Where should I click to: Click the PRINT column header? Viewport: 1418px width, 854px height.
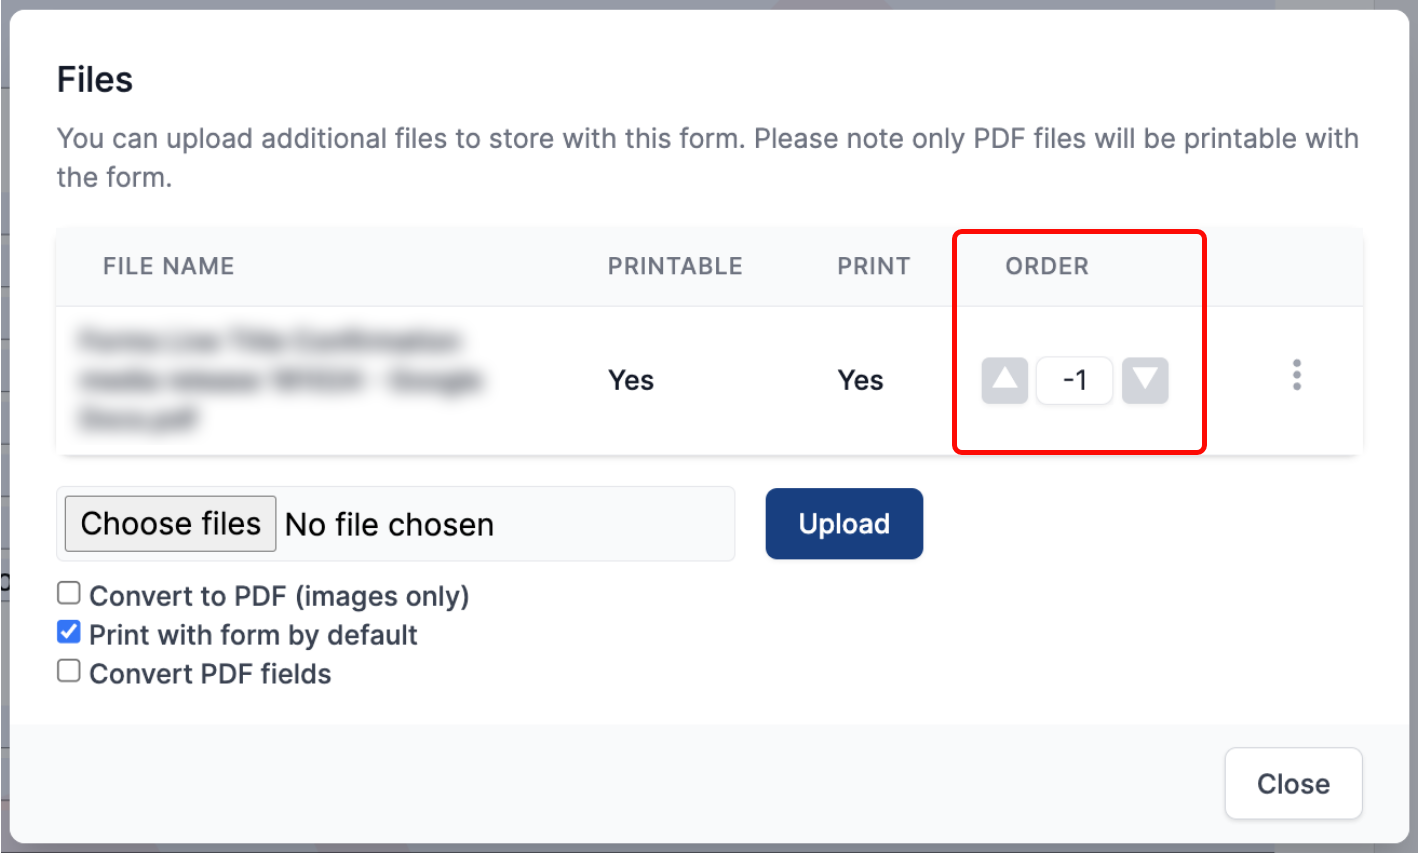(873, 266)
